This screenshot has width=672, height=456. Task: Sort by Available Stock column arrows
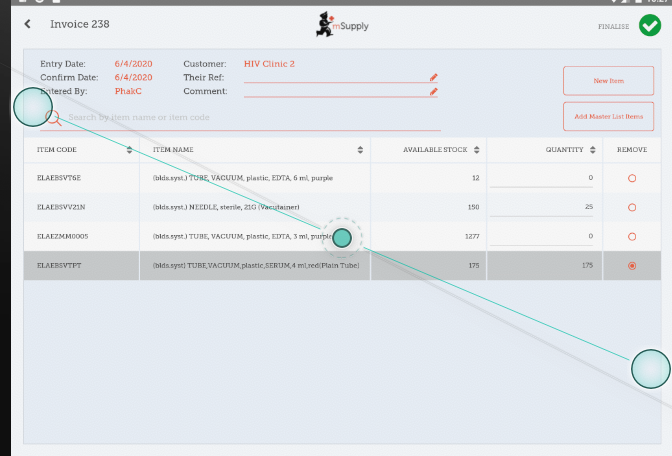[x=477, y=150]
